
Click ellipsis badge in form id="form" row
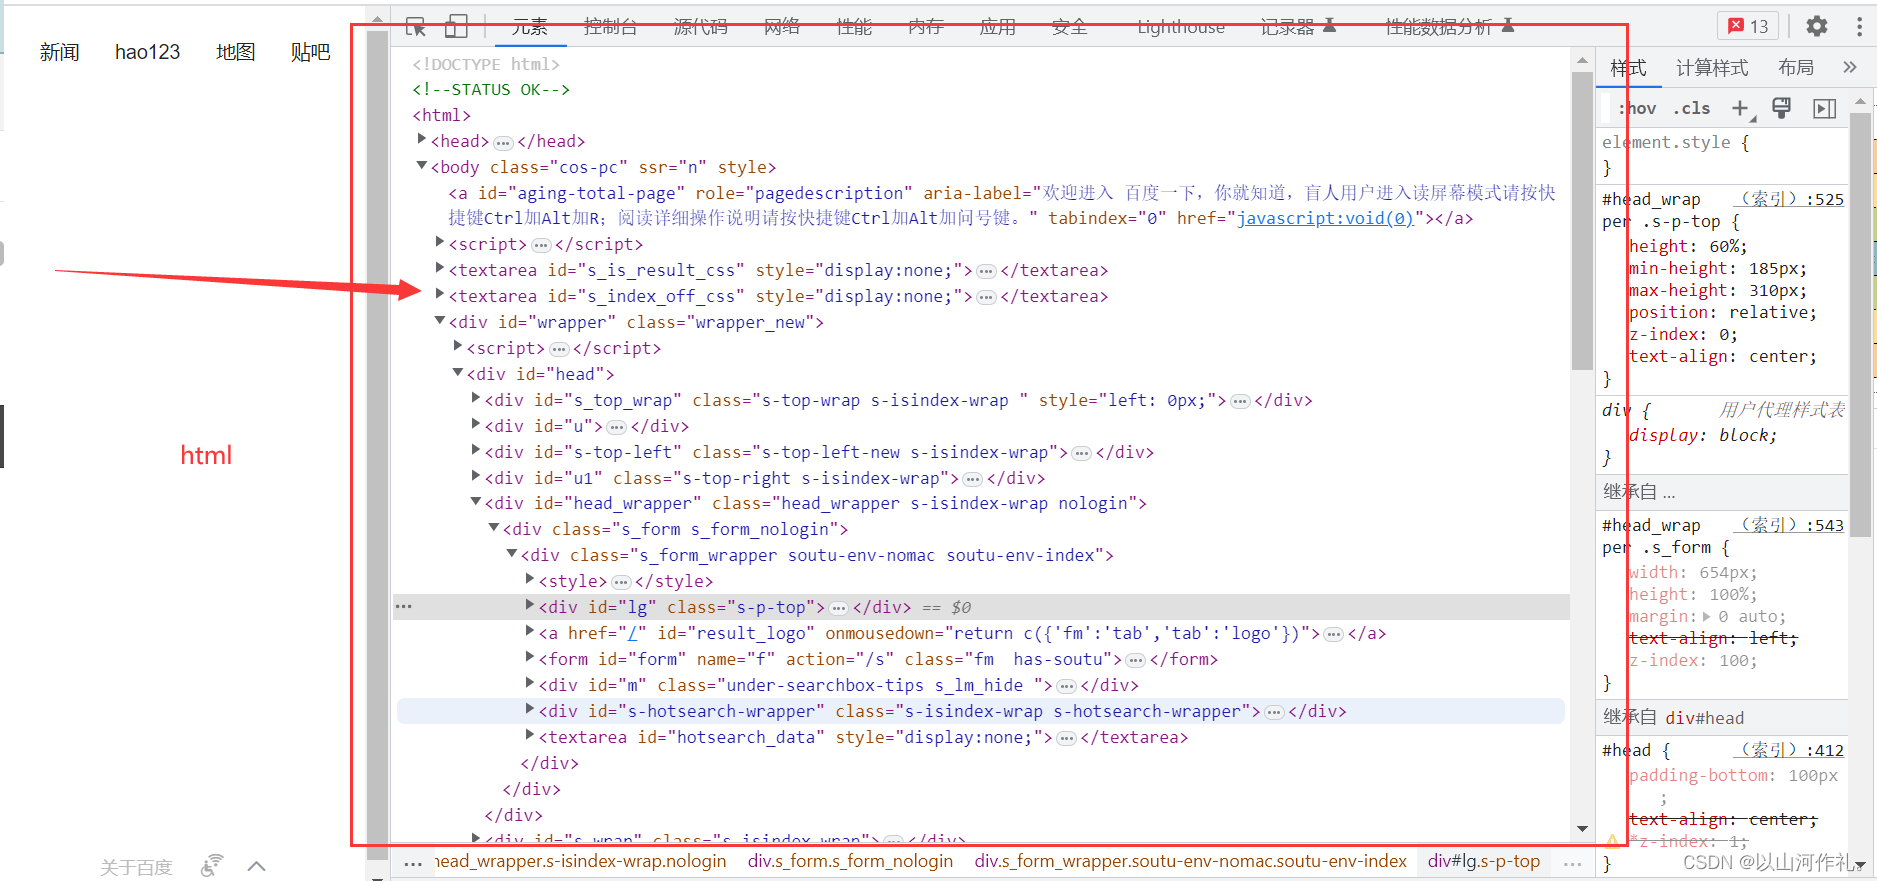1135,660
